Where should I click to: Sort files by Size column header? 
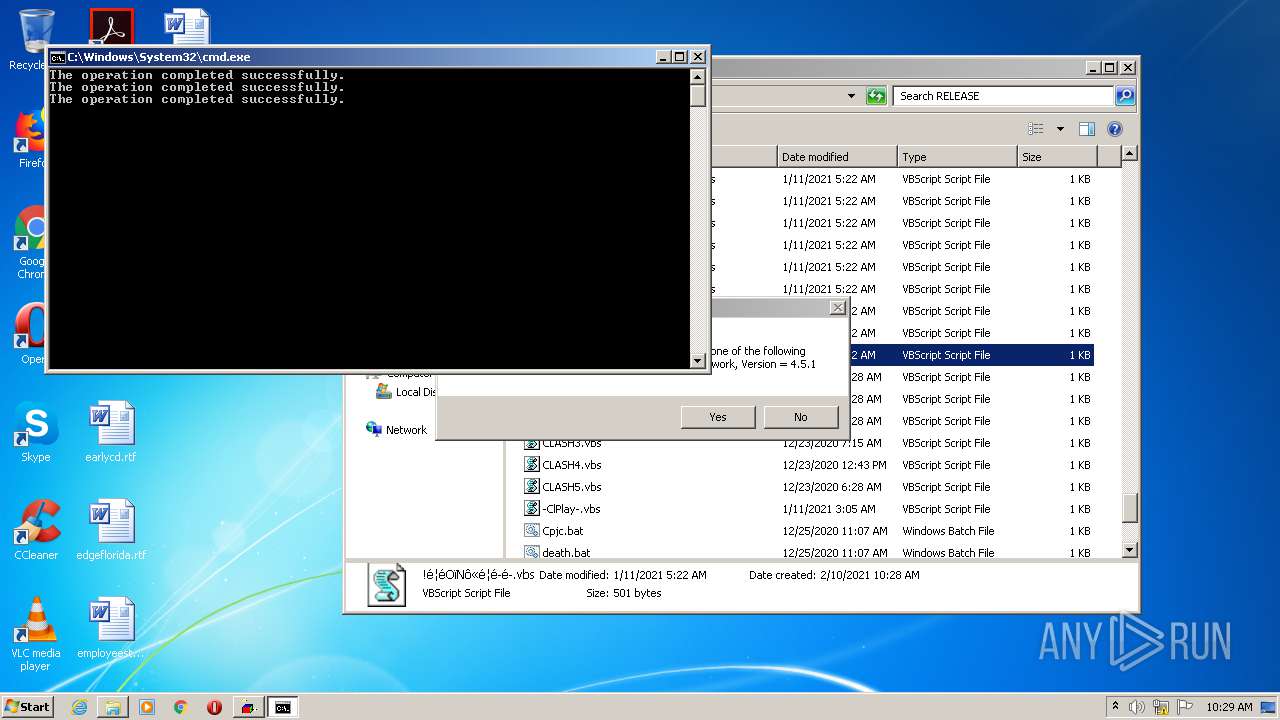[x=1057, y=157]
